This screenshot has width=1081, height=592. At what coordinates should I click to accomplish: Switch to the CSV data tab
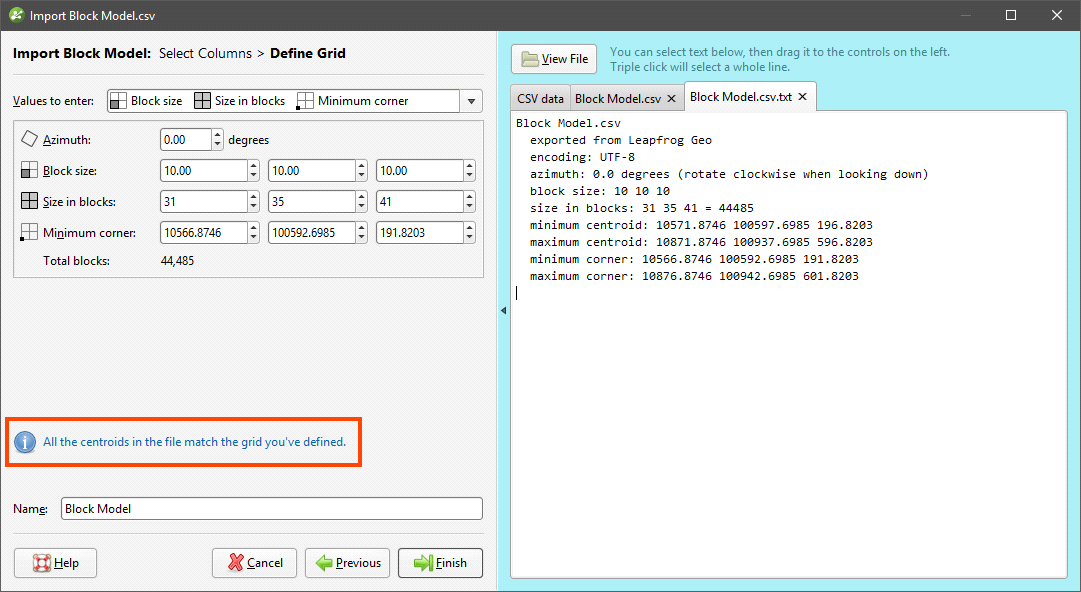click(540, 99)
